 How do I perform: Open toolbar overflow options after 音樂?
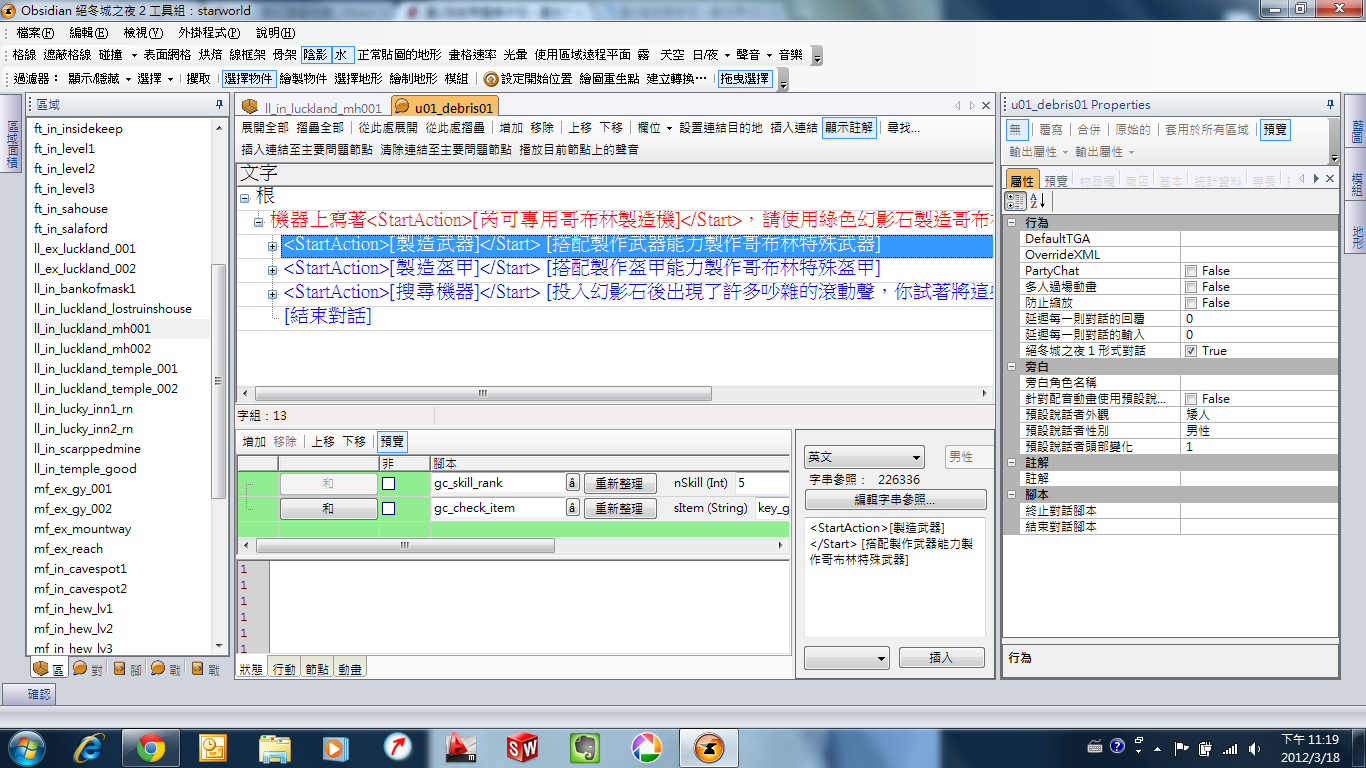click(x=817, y=57)
